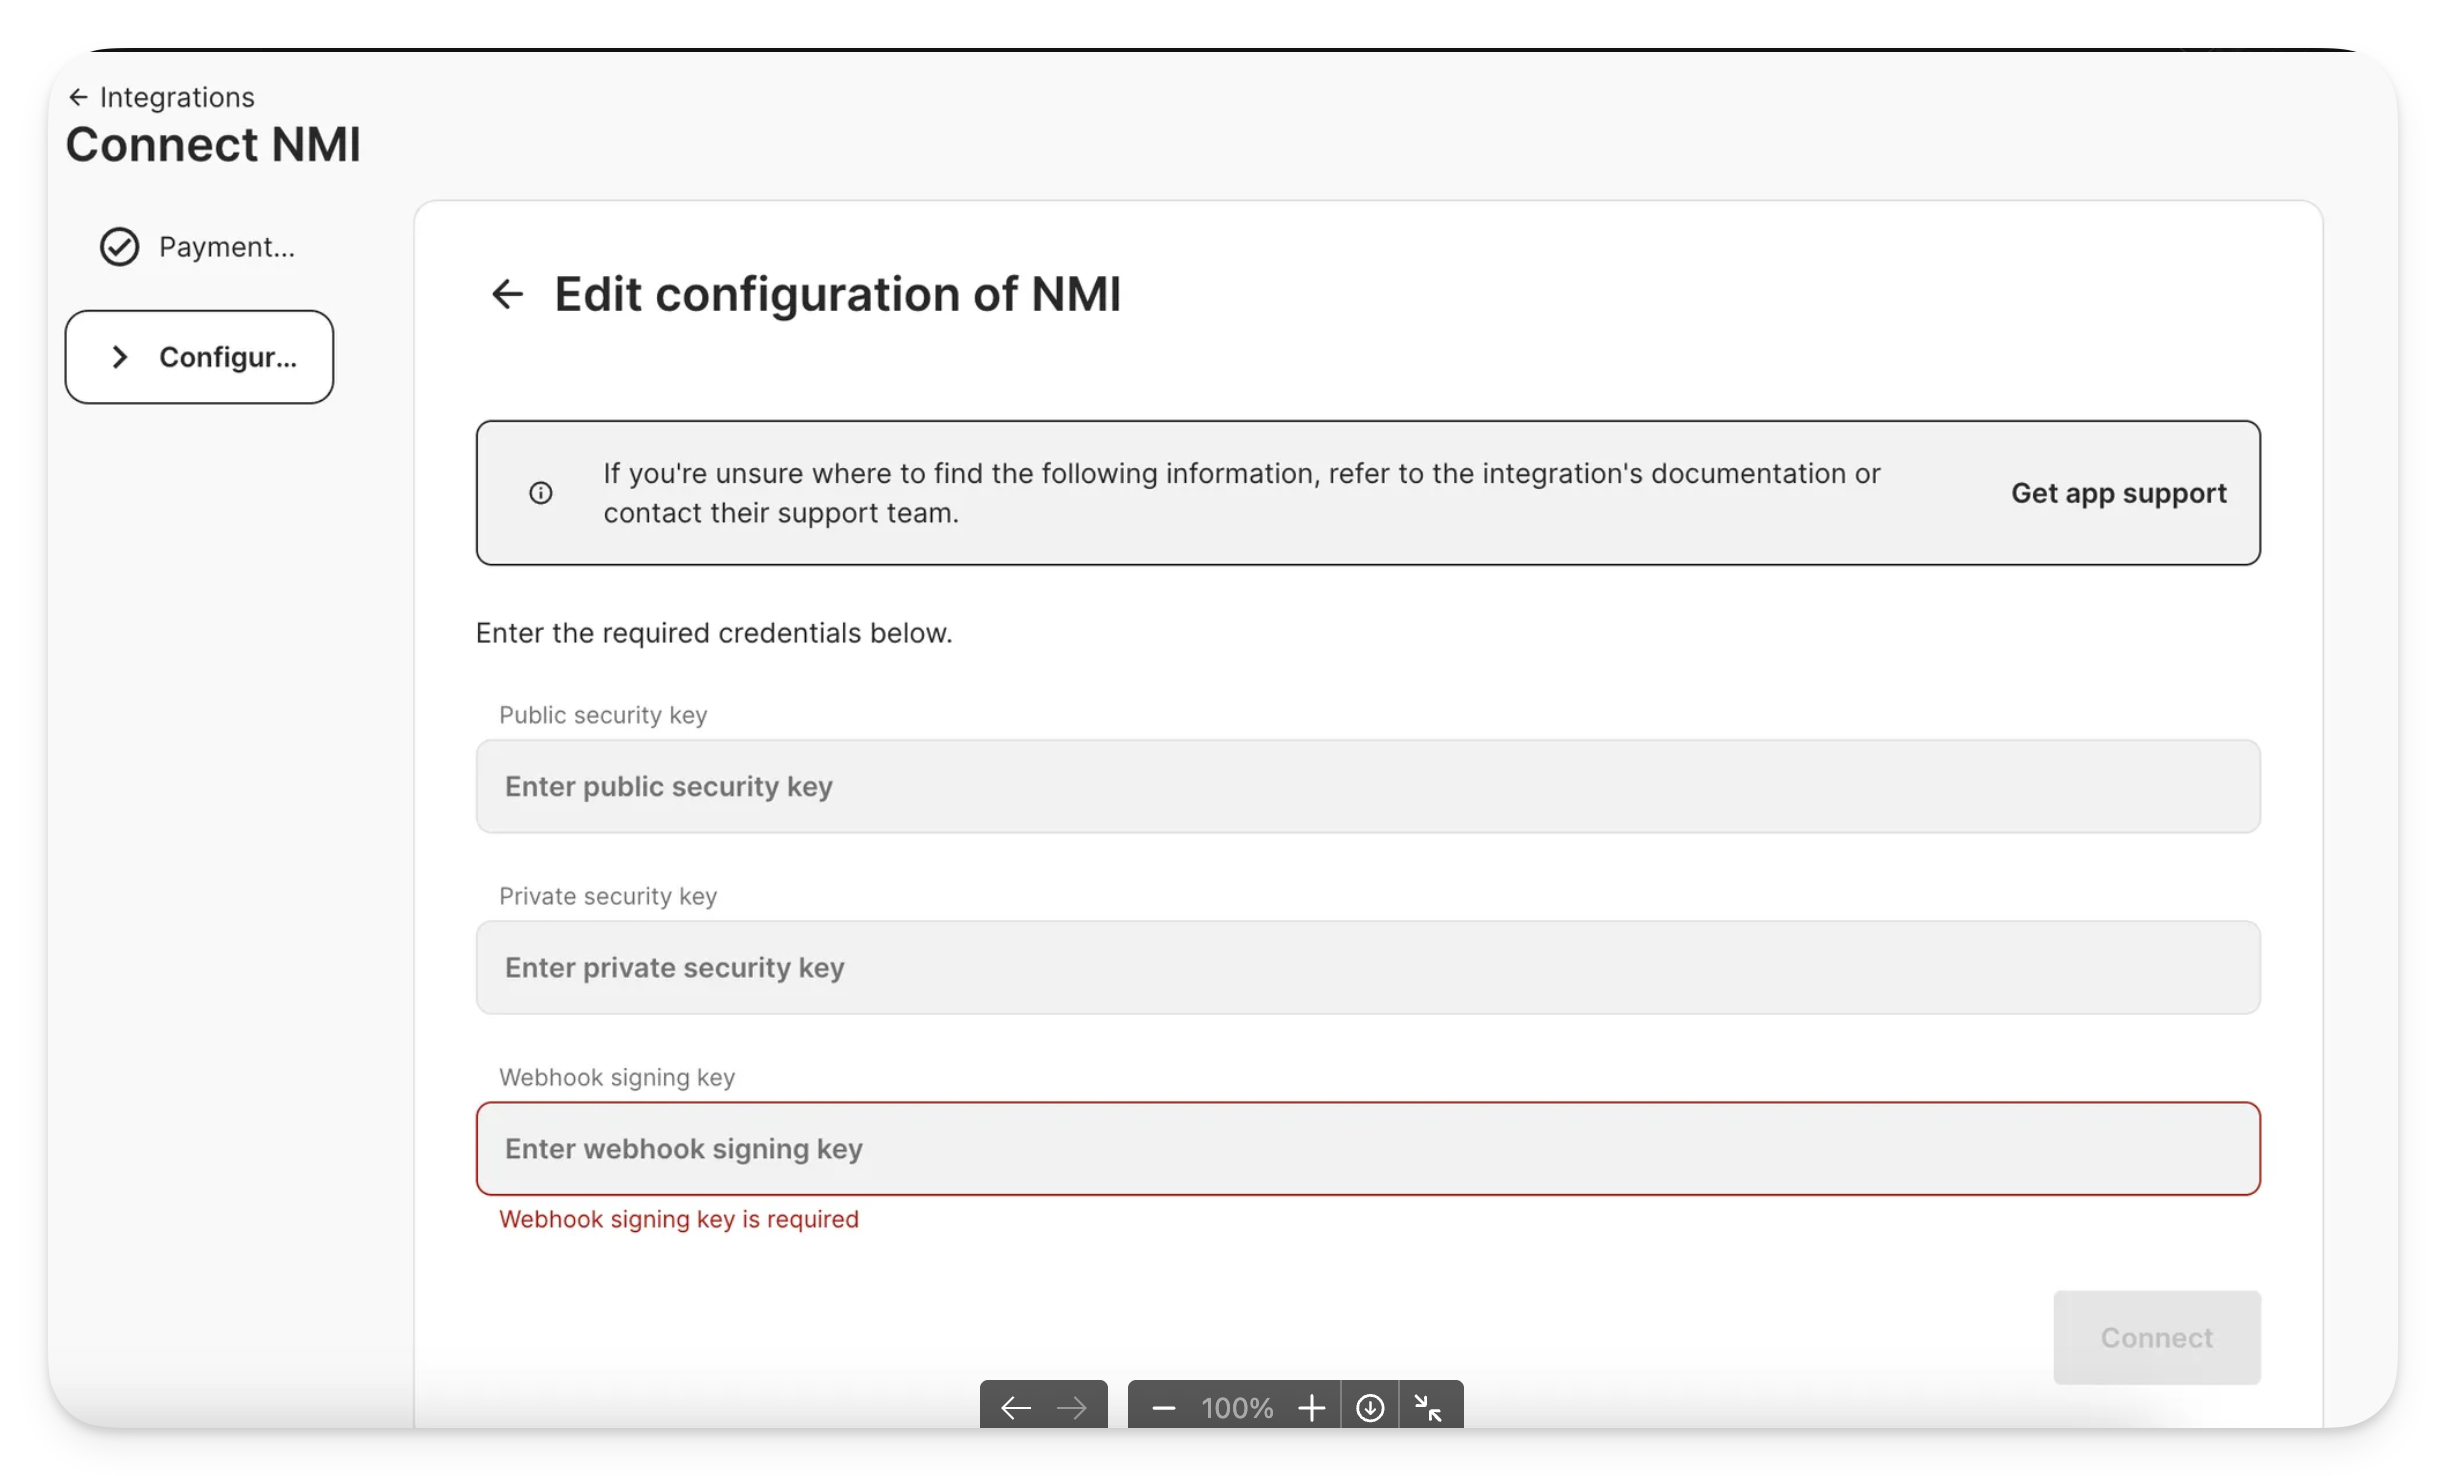Go back to Integrations link
Viewport: 2446px width, 1476px height.
point(161,97)
